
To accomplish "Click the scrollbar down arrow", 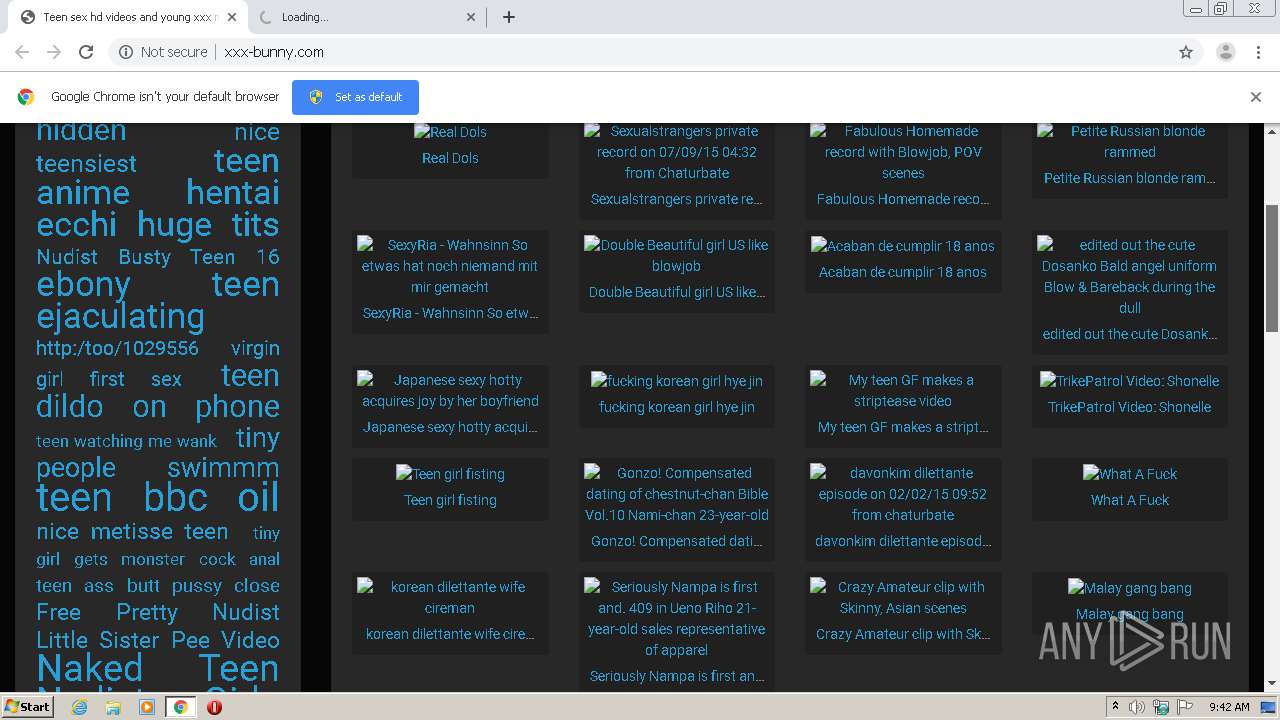I will tap(1272, 683).
